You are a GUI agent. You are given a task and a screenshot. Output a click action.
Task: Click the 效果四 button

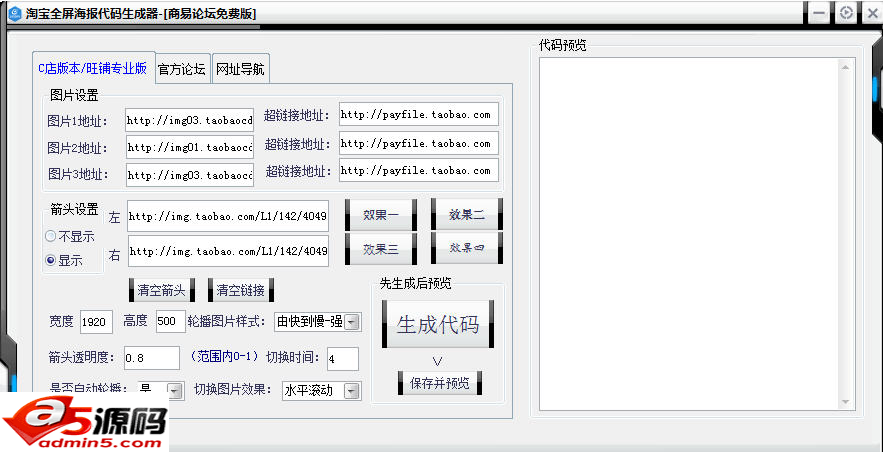click(x=467, y=248)
